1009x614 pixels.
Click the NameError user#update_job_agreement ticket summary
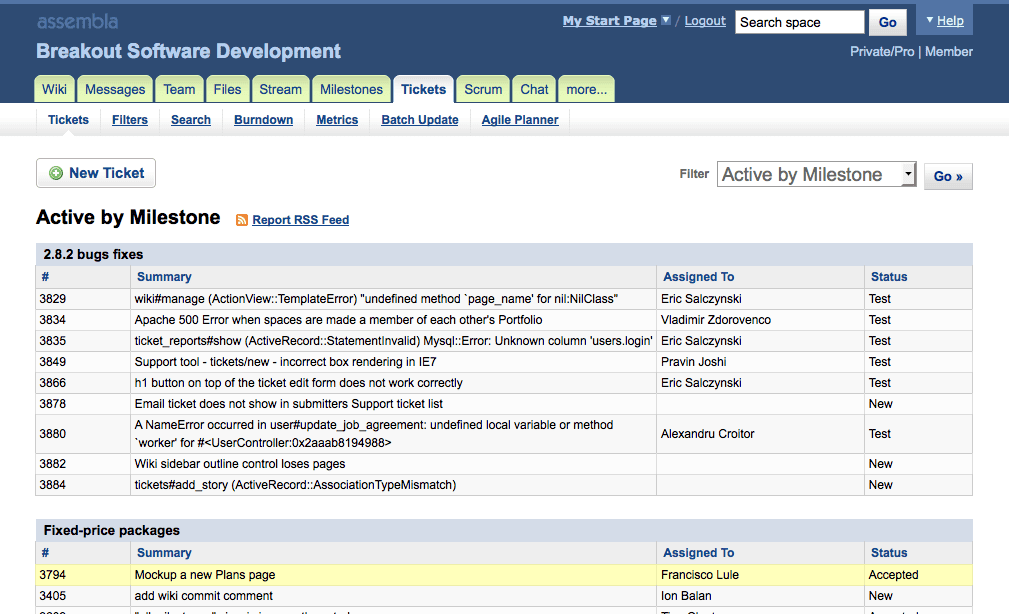374,434
